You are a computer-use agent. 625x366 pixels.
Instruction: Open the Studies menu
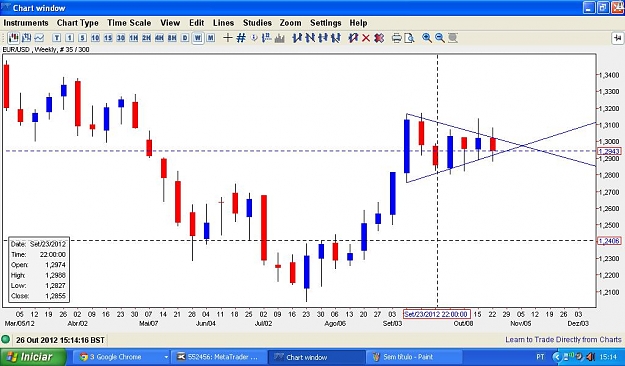coord(257,23)
